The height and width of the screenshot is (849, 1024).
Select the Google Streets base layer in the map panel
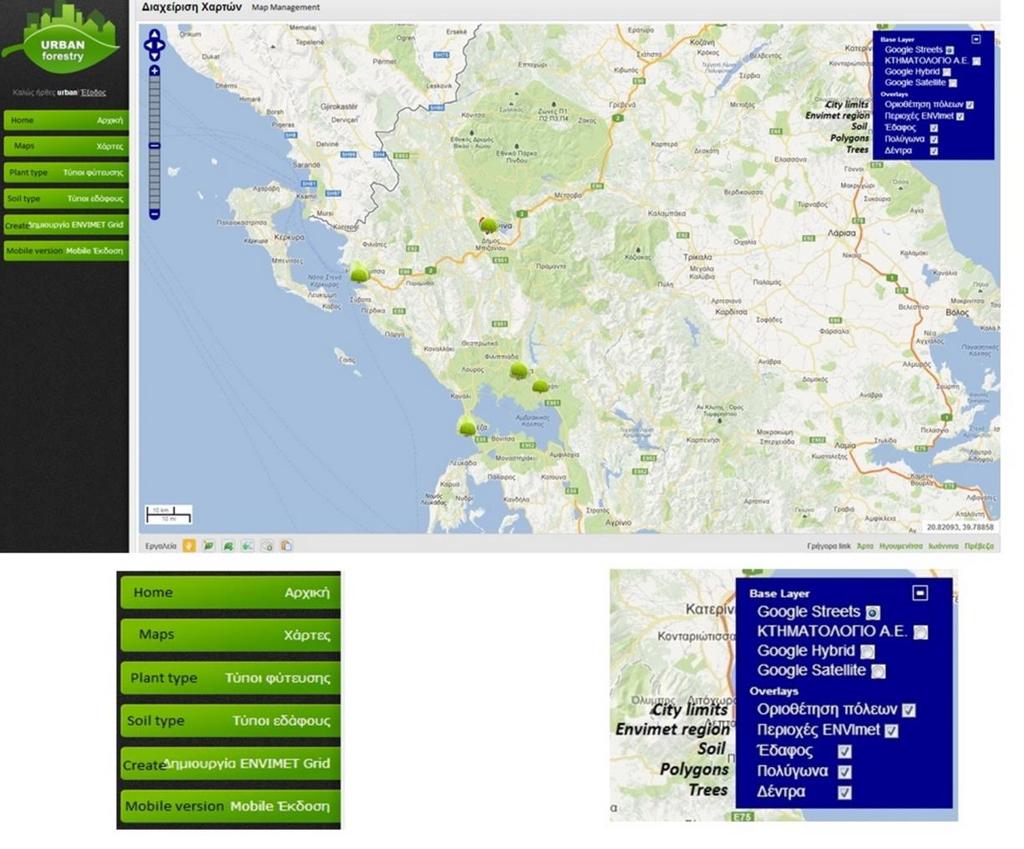coord(950,50)
